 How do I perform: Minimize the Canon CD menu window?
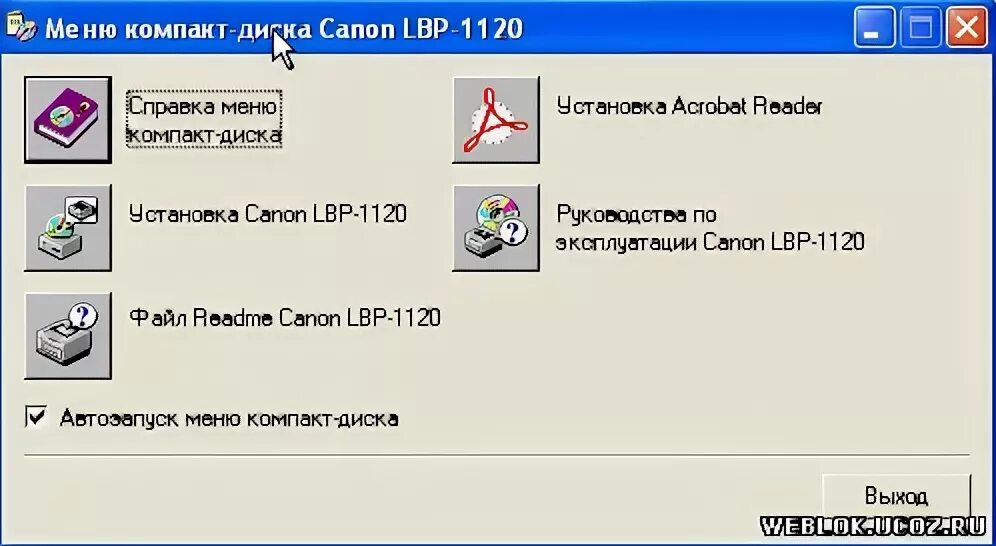click(874, 27)
